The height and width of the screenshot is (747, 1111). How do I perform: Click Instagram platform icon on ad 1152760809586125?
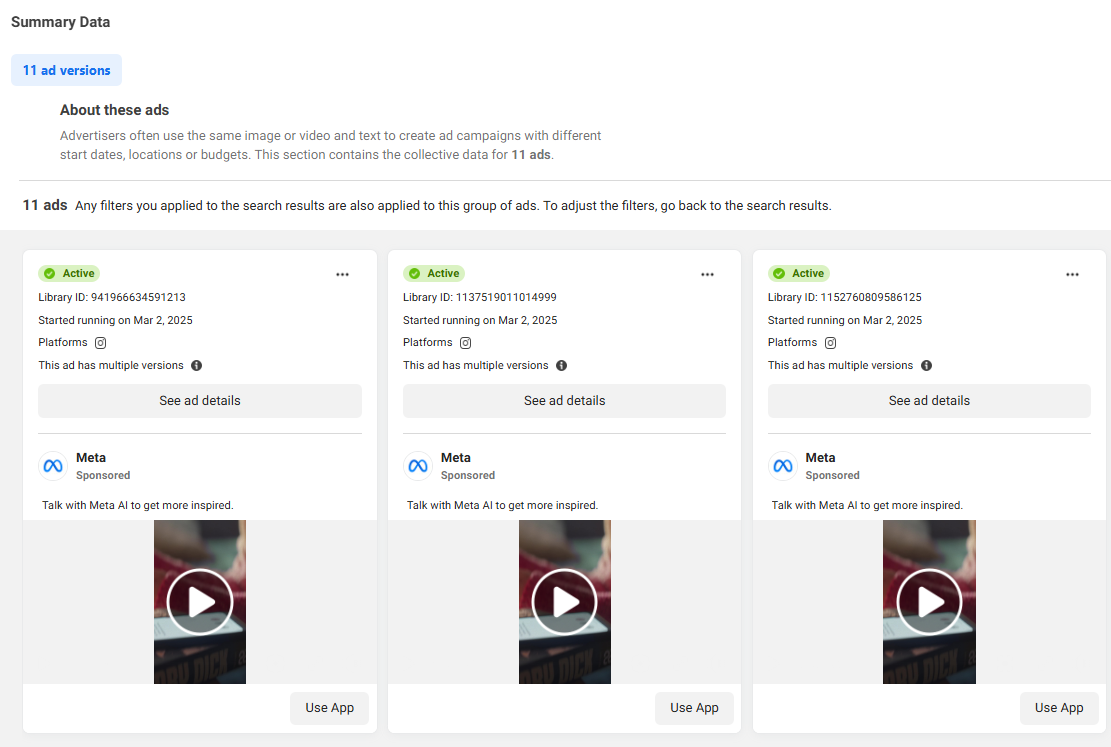[830, 343]
